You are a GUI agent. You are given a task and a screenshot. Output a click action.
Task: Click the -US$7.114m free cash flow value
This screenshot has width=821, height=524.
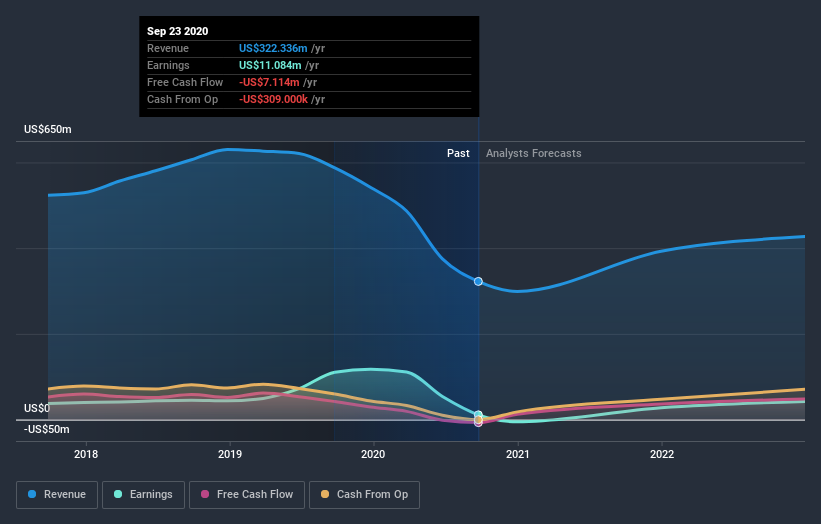click(x=269, y=82)
